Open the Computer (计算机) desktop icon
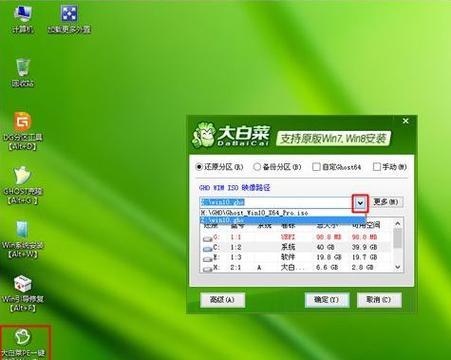The width and height of the screenshot is (451, 360). click(23, 18)
